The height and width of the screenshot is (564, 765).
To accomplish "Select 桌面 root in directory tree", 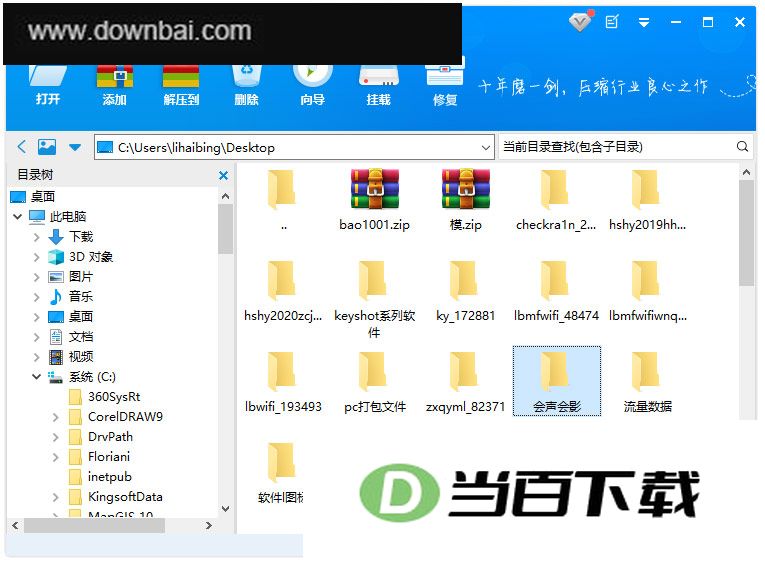I will (x=33, y=197).
